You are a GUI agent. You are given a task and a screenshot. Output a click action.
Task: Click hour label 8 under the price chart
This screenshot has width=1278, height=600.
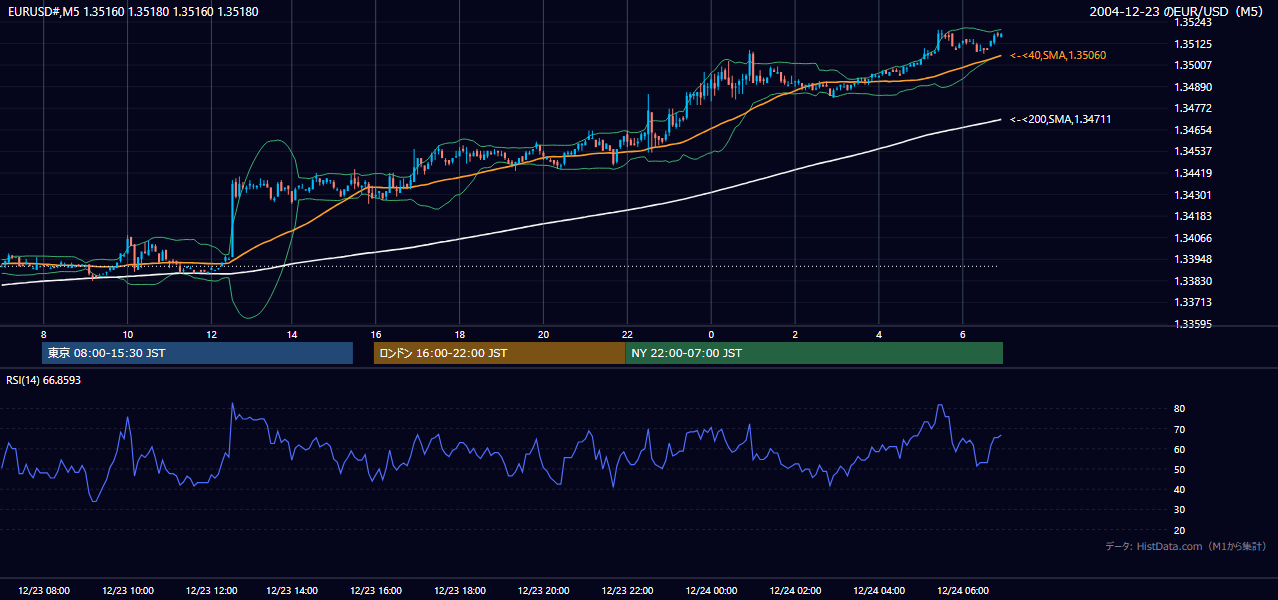[43, 334]
